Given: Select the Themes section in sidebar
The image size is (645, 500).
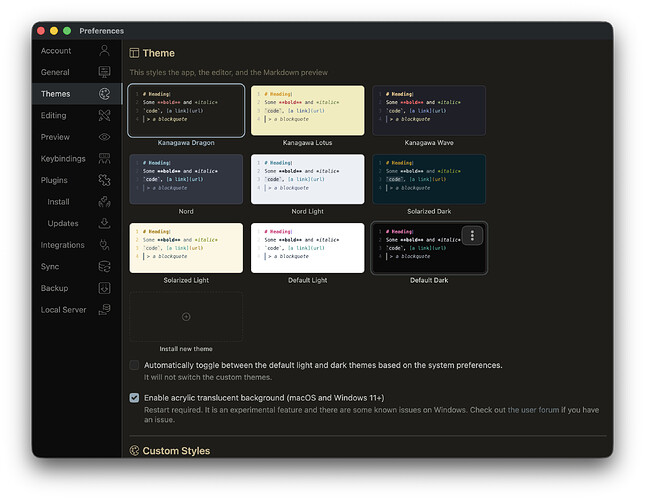Looking at the screenshot, I should point(77,94).
